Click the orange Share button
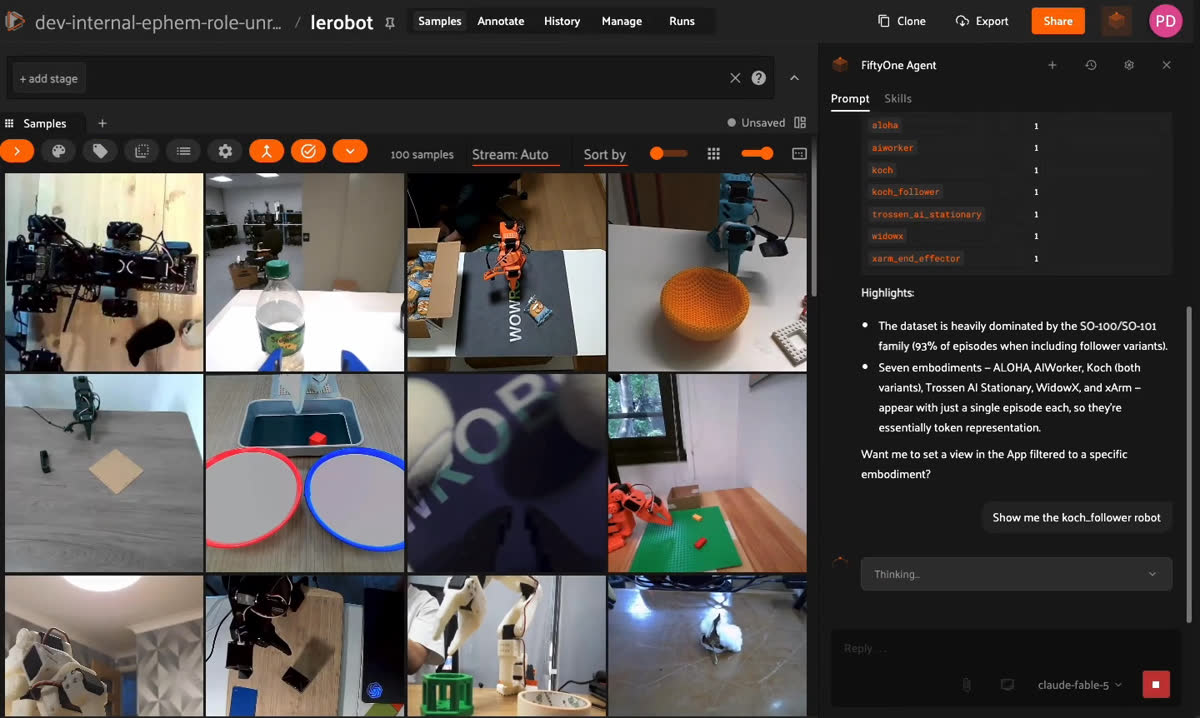 (1058, 21)
